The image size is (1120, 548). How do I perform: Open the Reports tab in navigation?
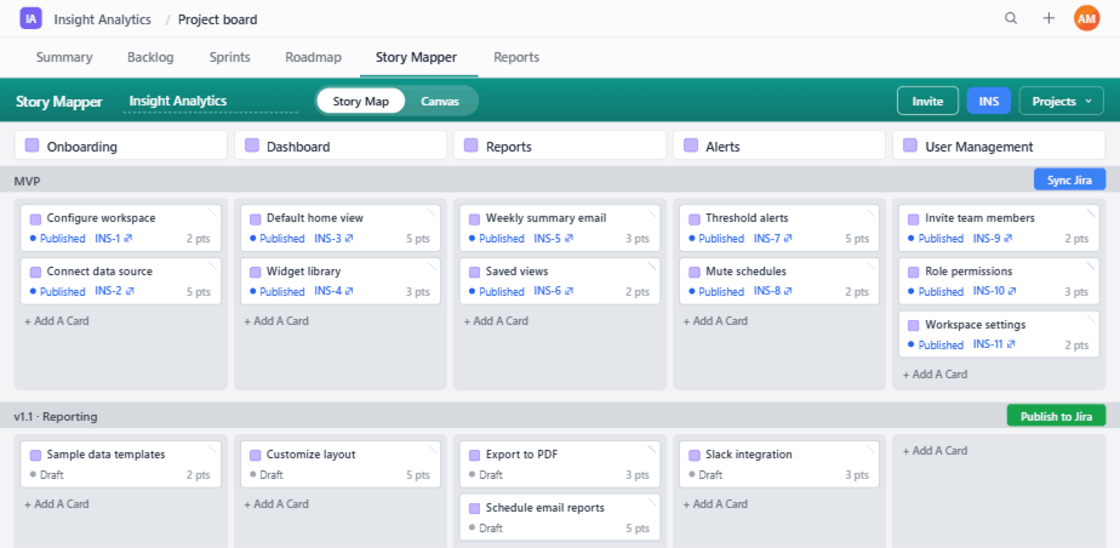pos(516,58)
